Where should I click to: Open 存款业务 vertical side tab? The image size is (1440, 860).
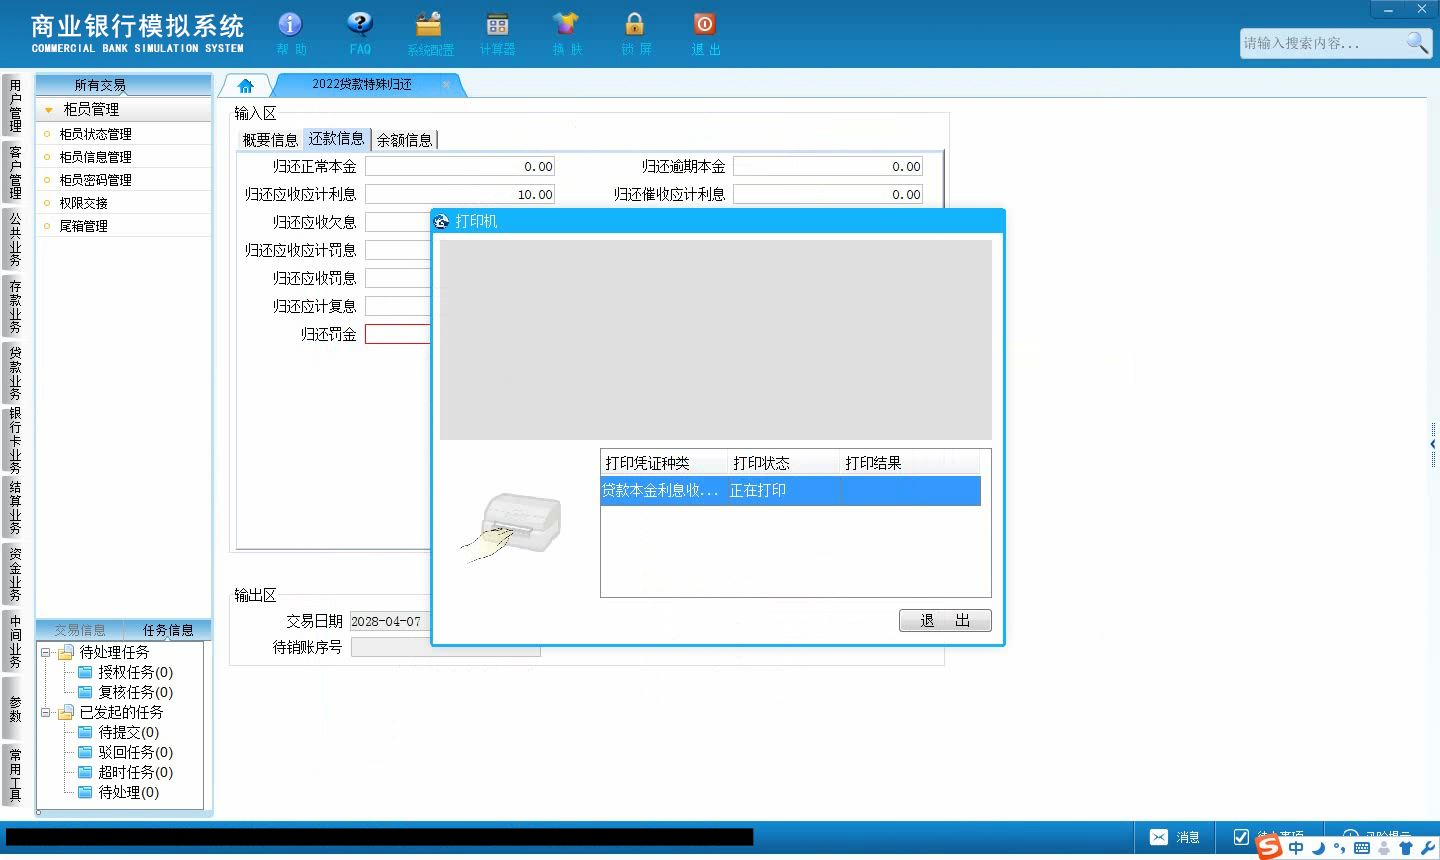pyautogui.click(x=15, y=306)
